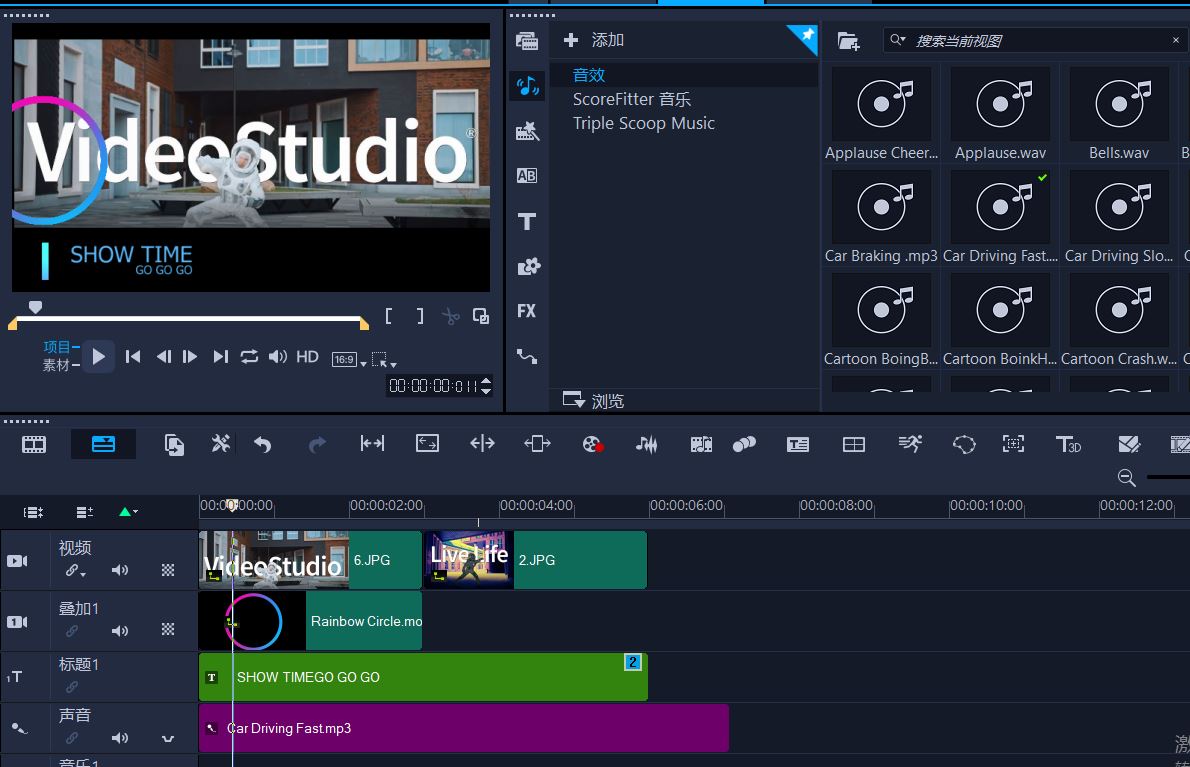
Task: Zoom out the timeline
Action: (1127, 478)
